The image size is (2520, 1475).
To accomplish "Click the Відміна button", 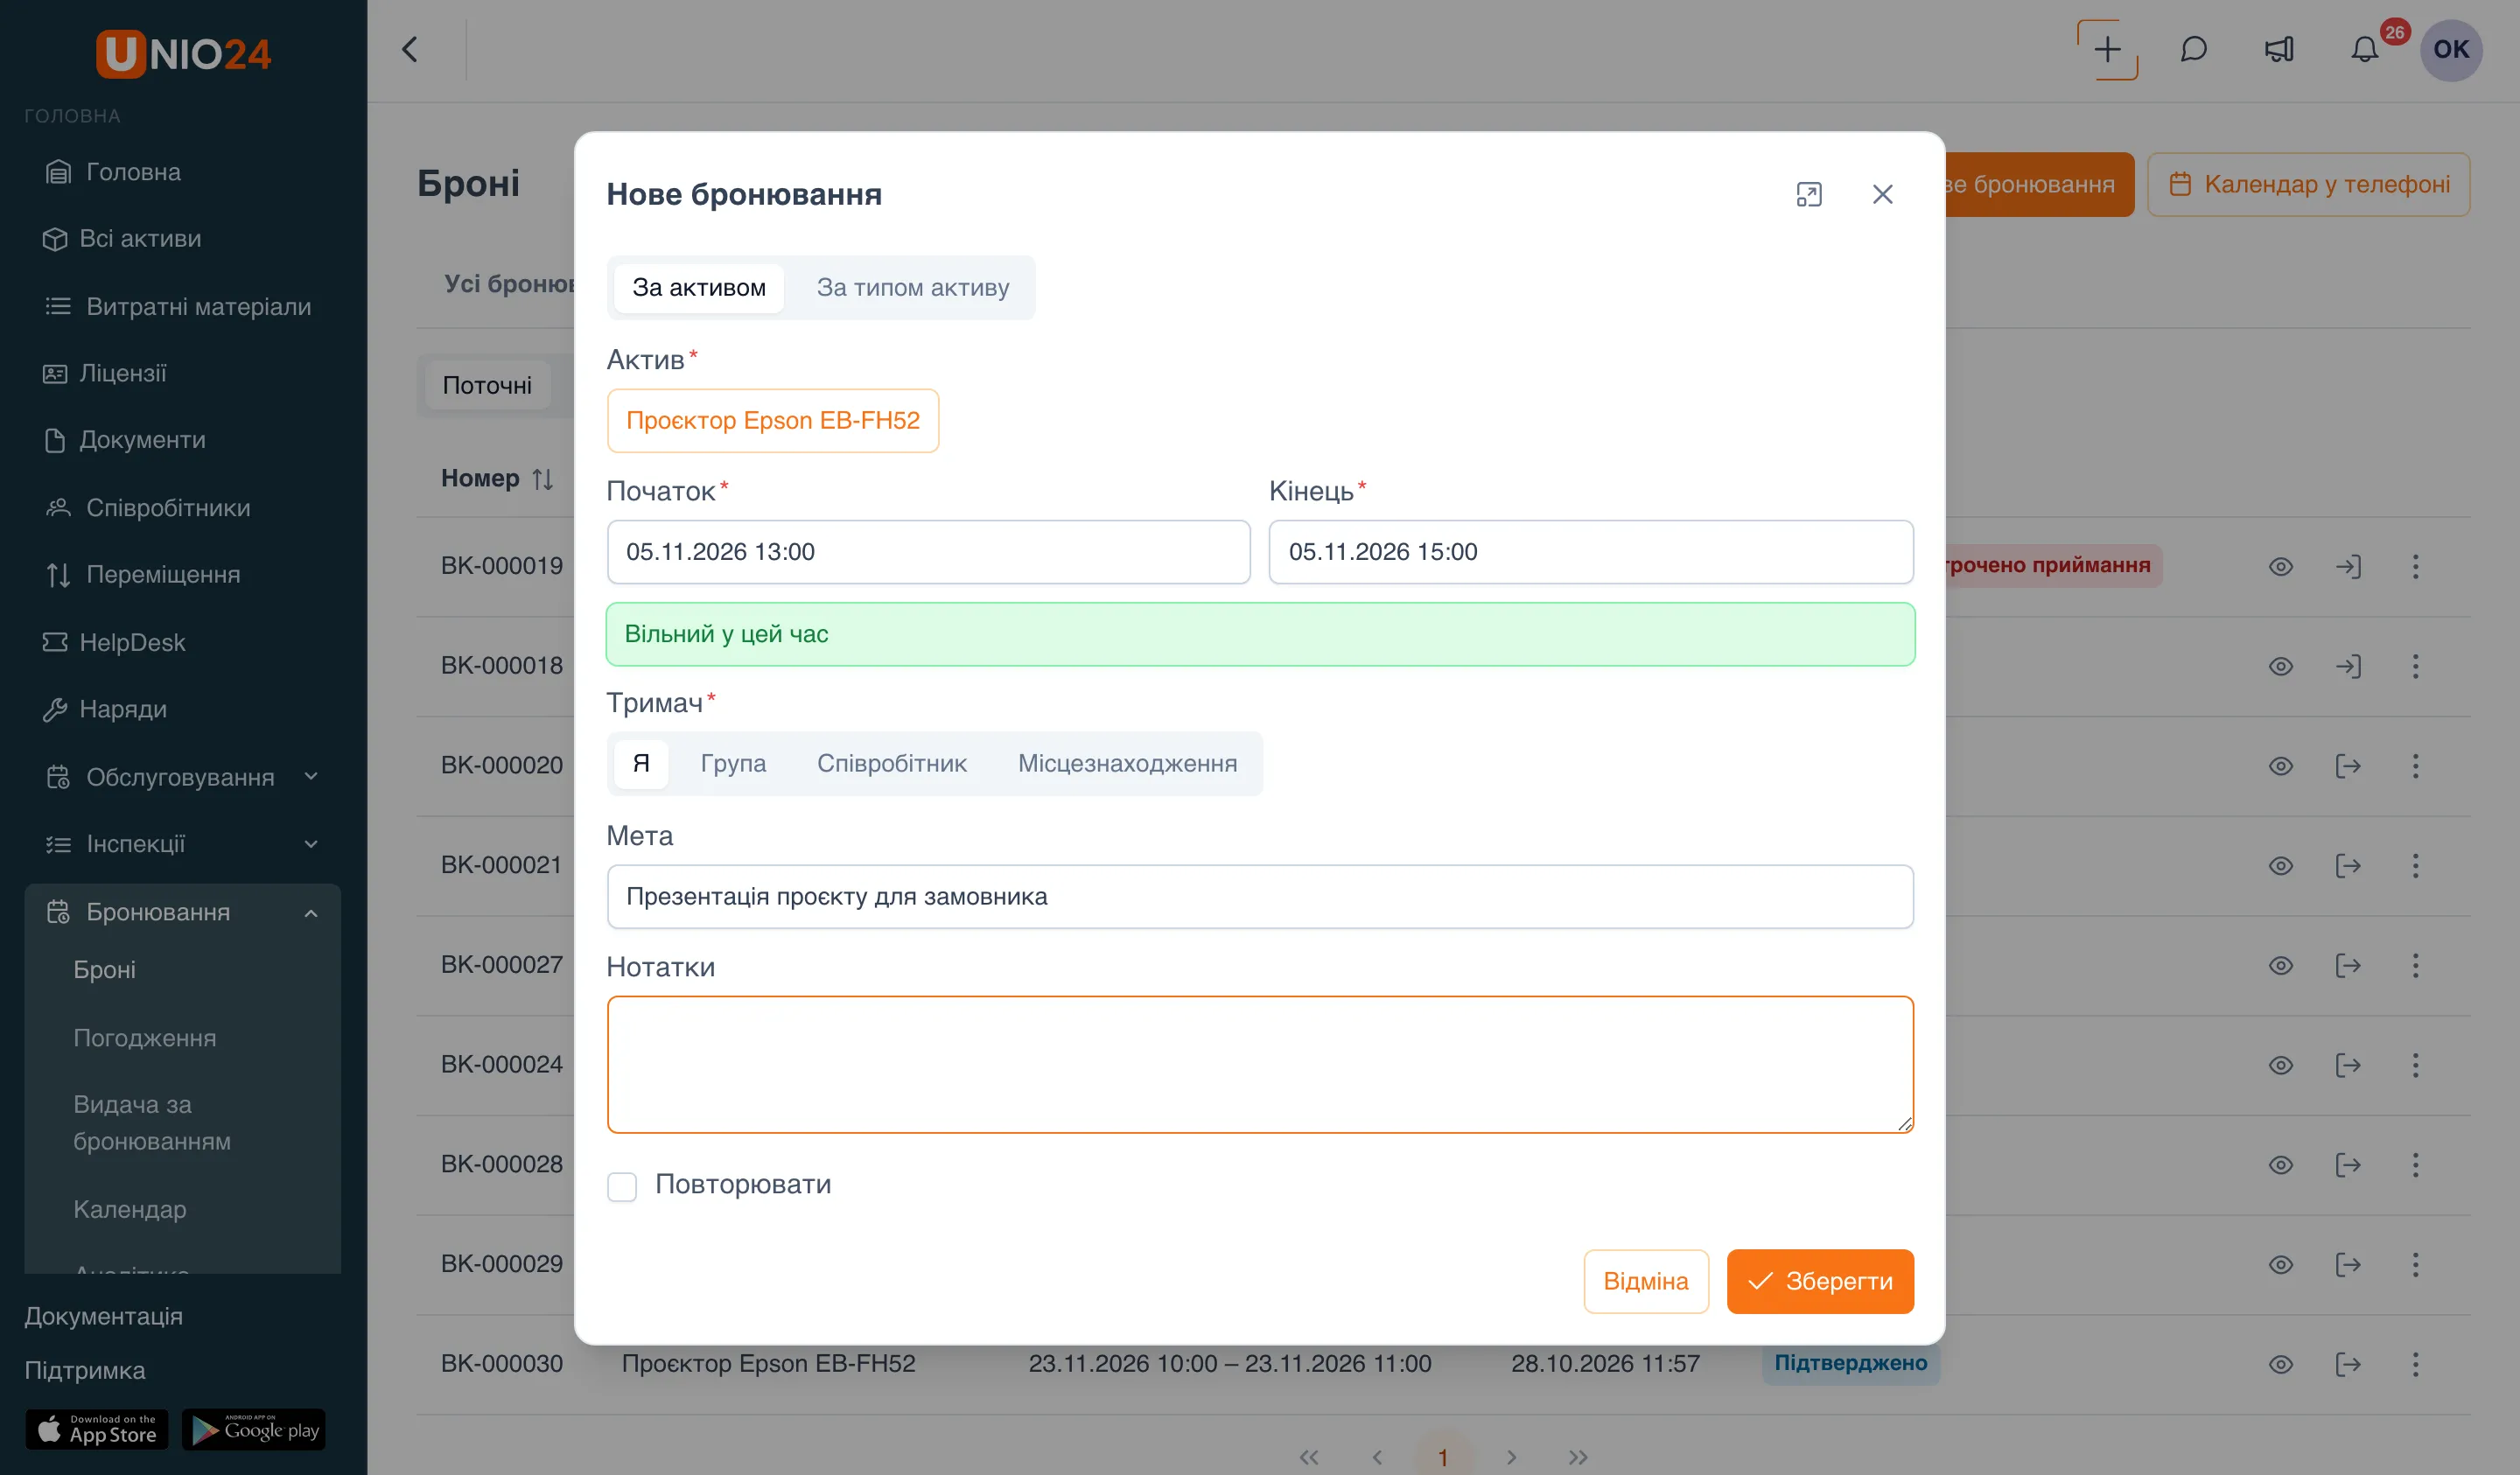I will tap(1646, 1281).
